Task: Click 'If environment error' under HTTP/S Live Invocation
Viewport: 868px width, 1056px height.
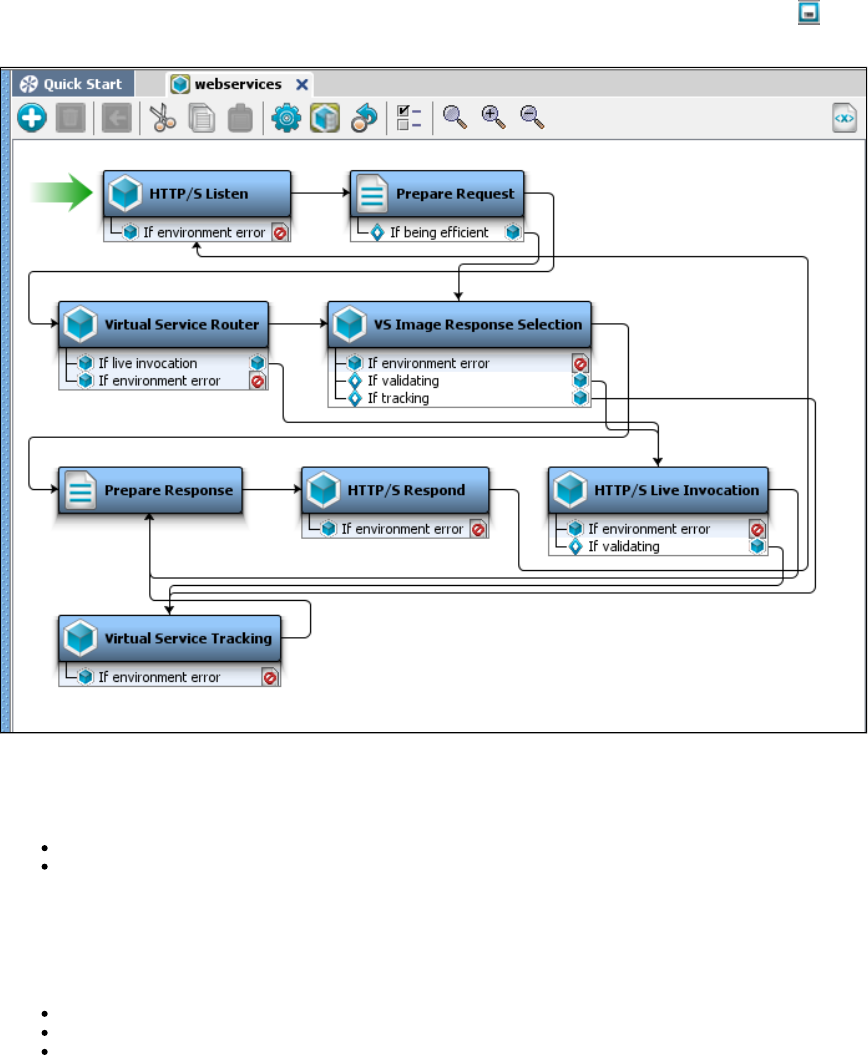Action: coord(649,529)
